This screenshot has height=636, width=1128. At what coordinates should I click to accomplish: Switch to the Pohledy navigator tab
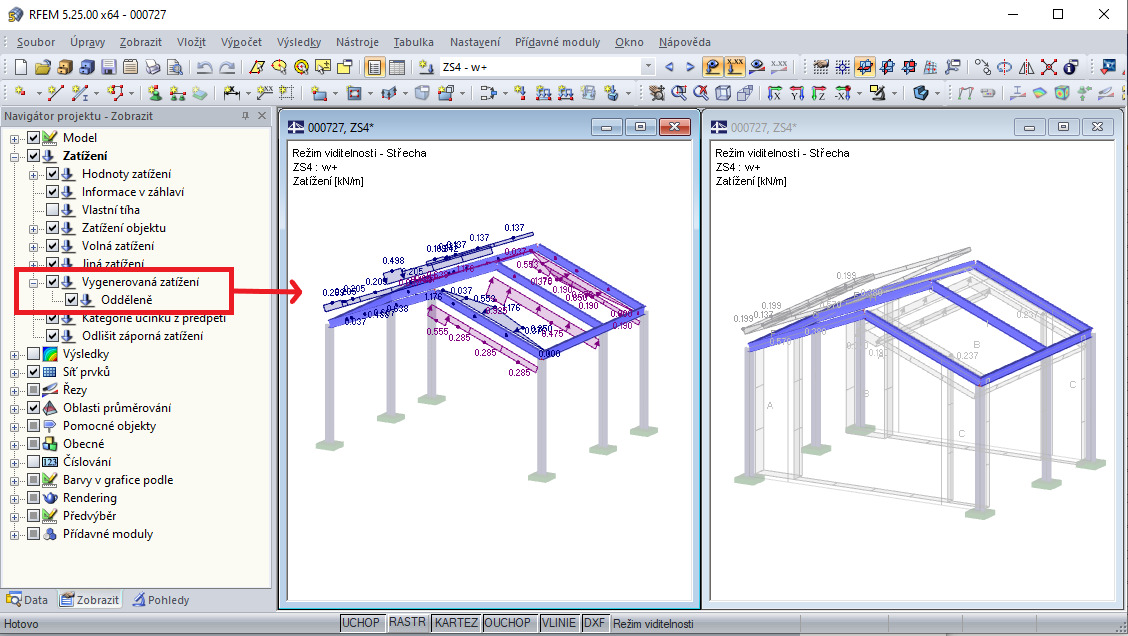coord(161,599)
